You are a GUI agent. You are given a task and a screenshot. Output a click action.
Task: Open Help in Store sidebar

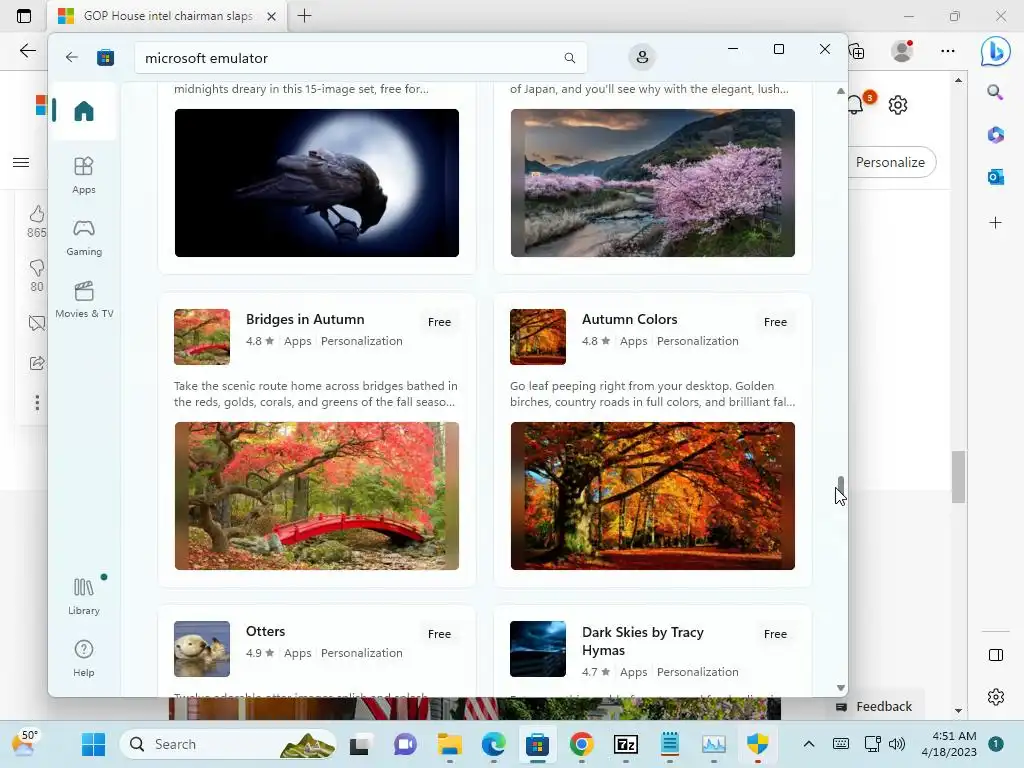84,658
